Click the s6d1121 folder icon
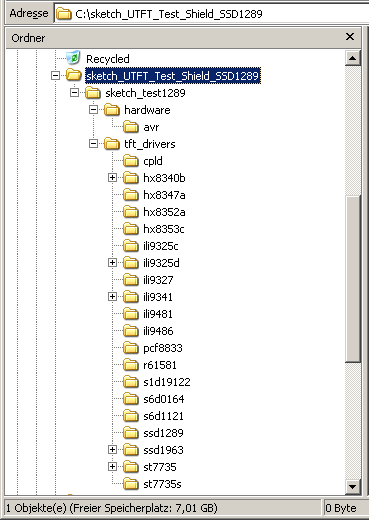The width and height of the screenshot is (369, 521). (x=131, y=415)
